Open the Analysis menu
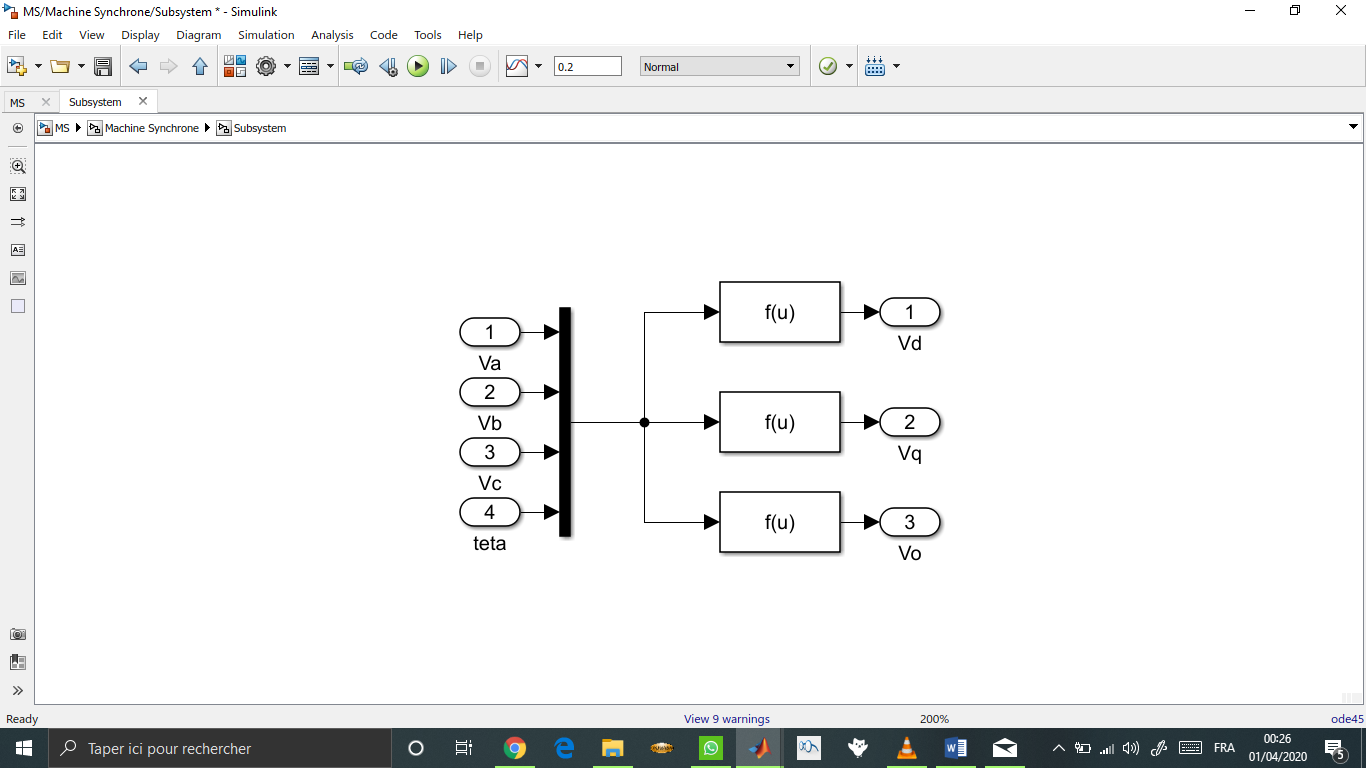1366x768 pixels. [x=332, y=34]
